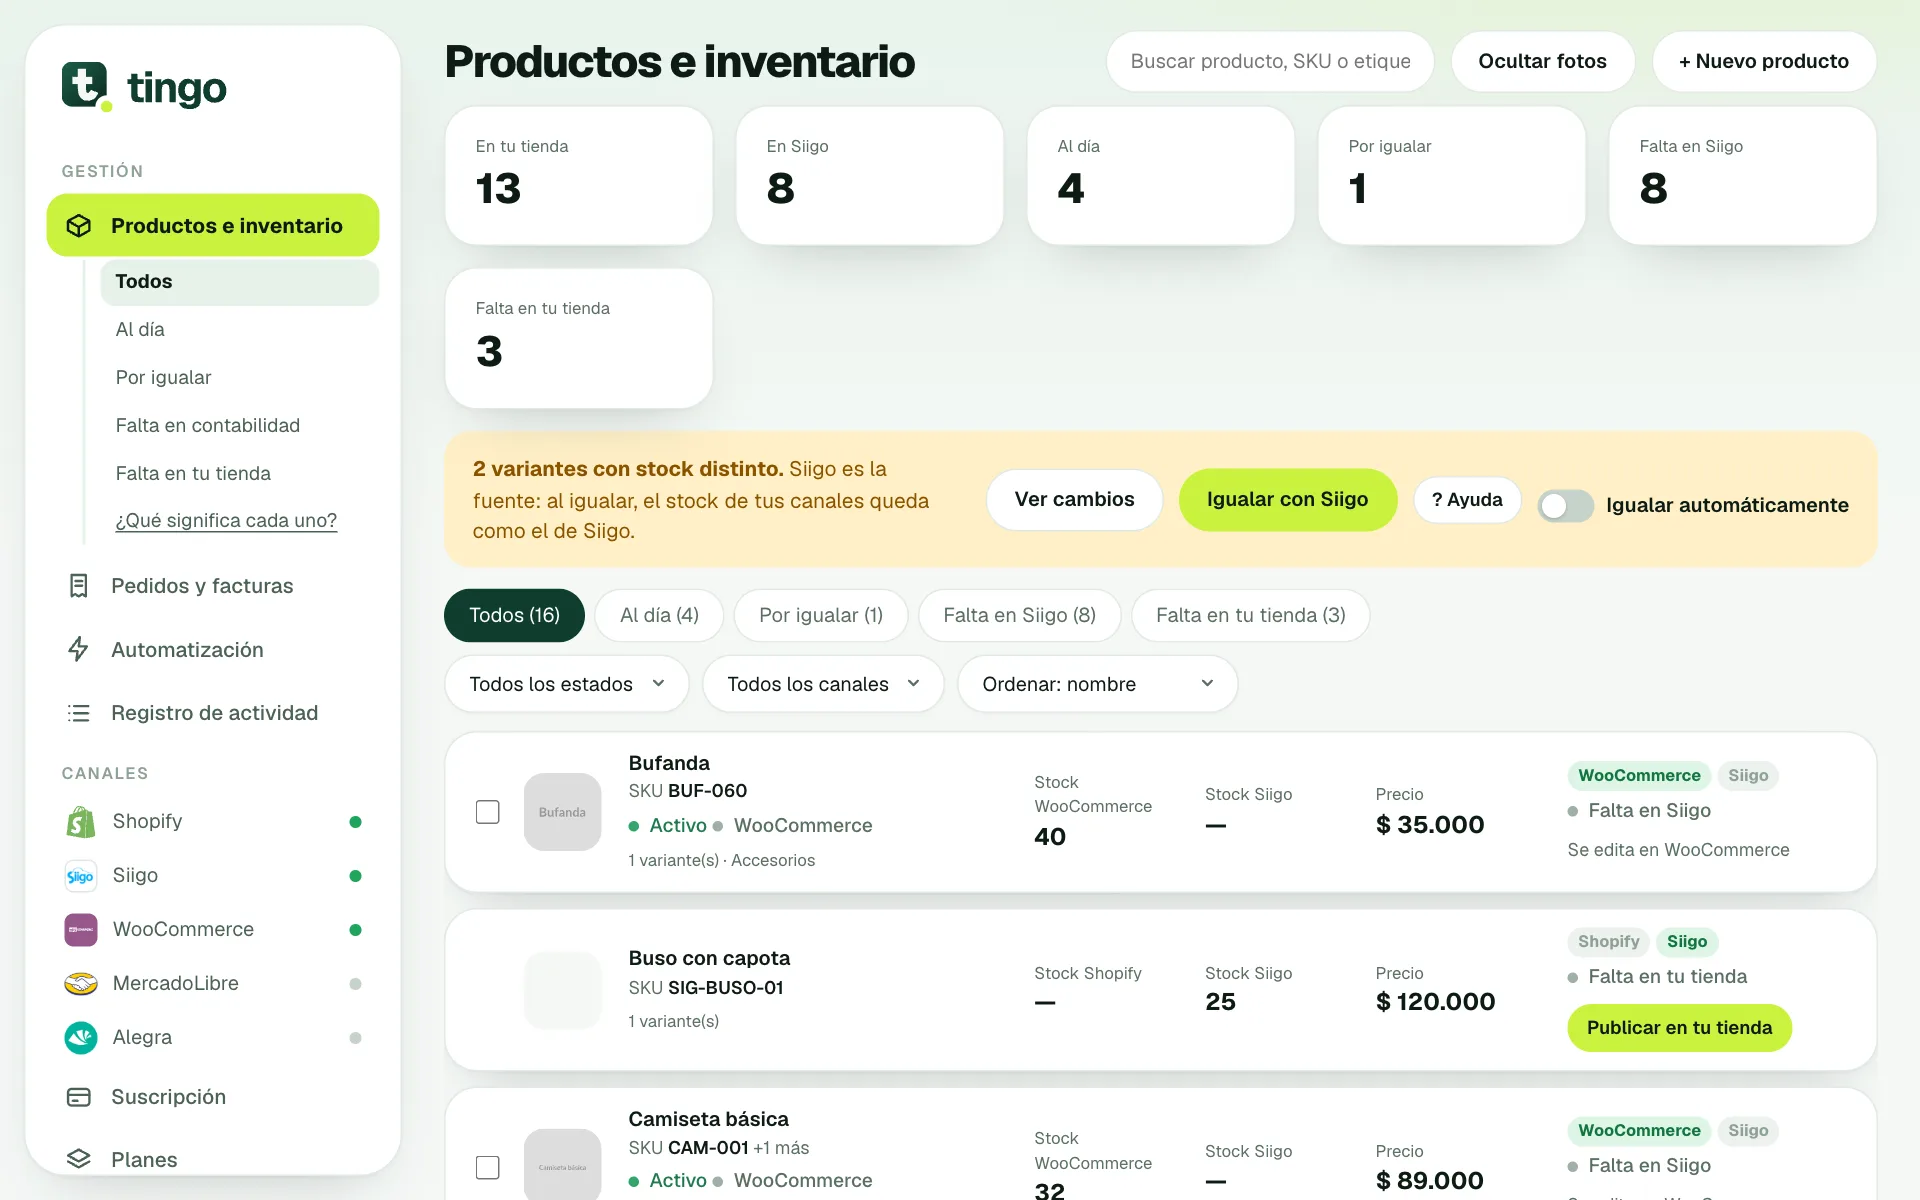Select the Al día (4) filter tab
The height and width of the screenshot is (1200, 1920).
pyautogui.click(x=659, y=615)
